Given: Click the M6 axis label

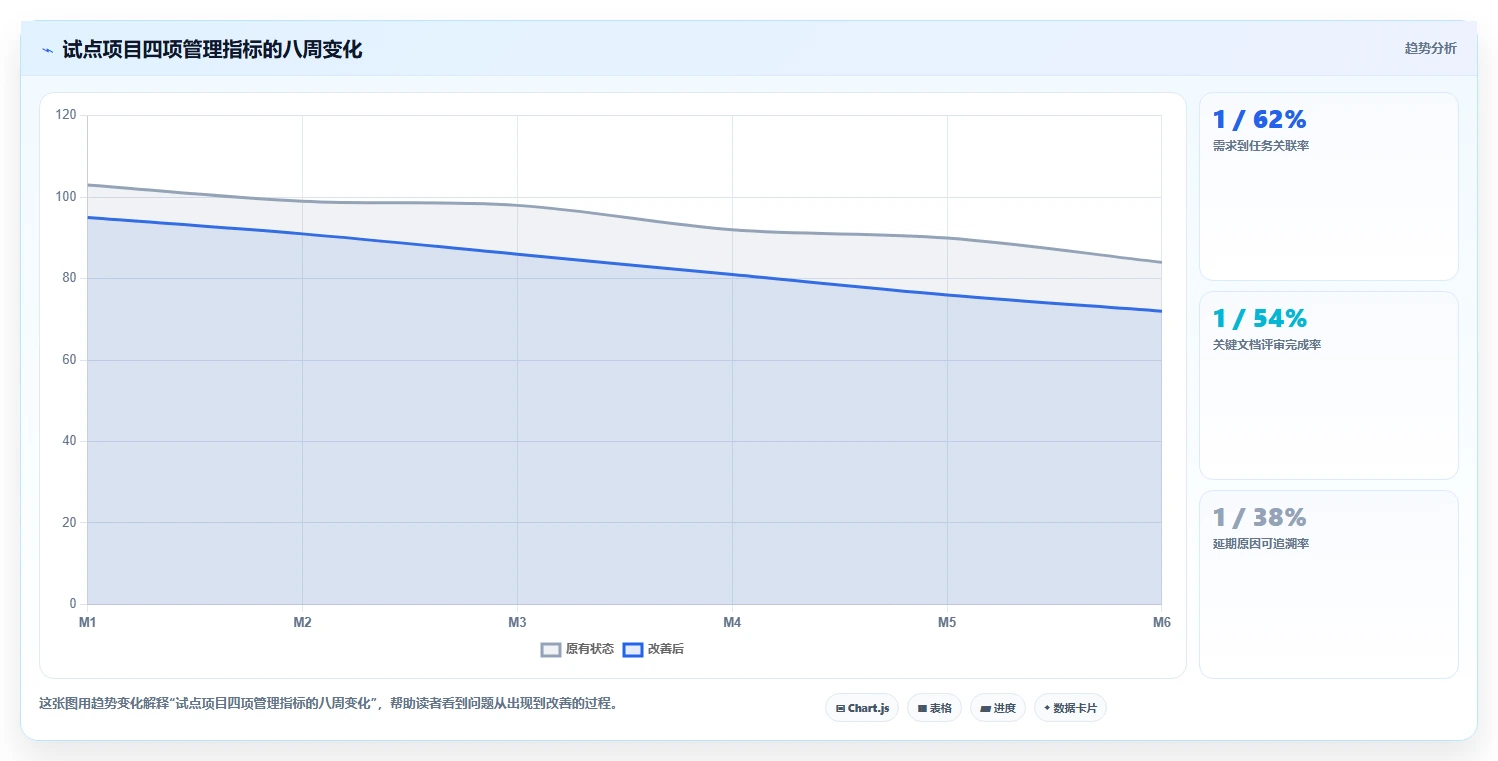Looking at the screenshot, I should click(x=1161, y=622).
